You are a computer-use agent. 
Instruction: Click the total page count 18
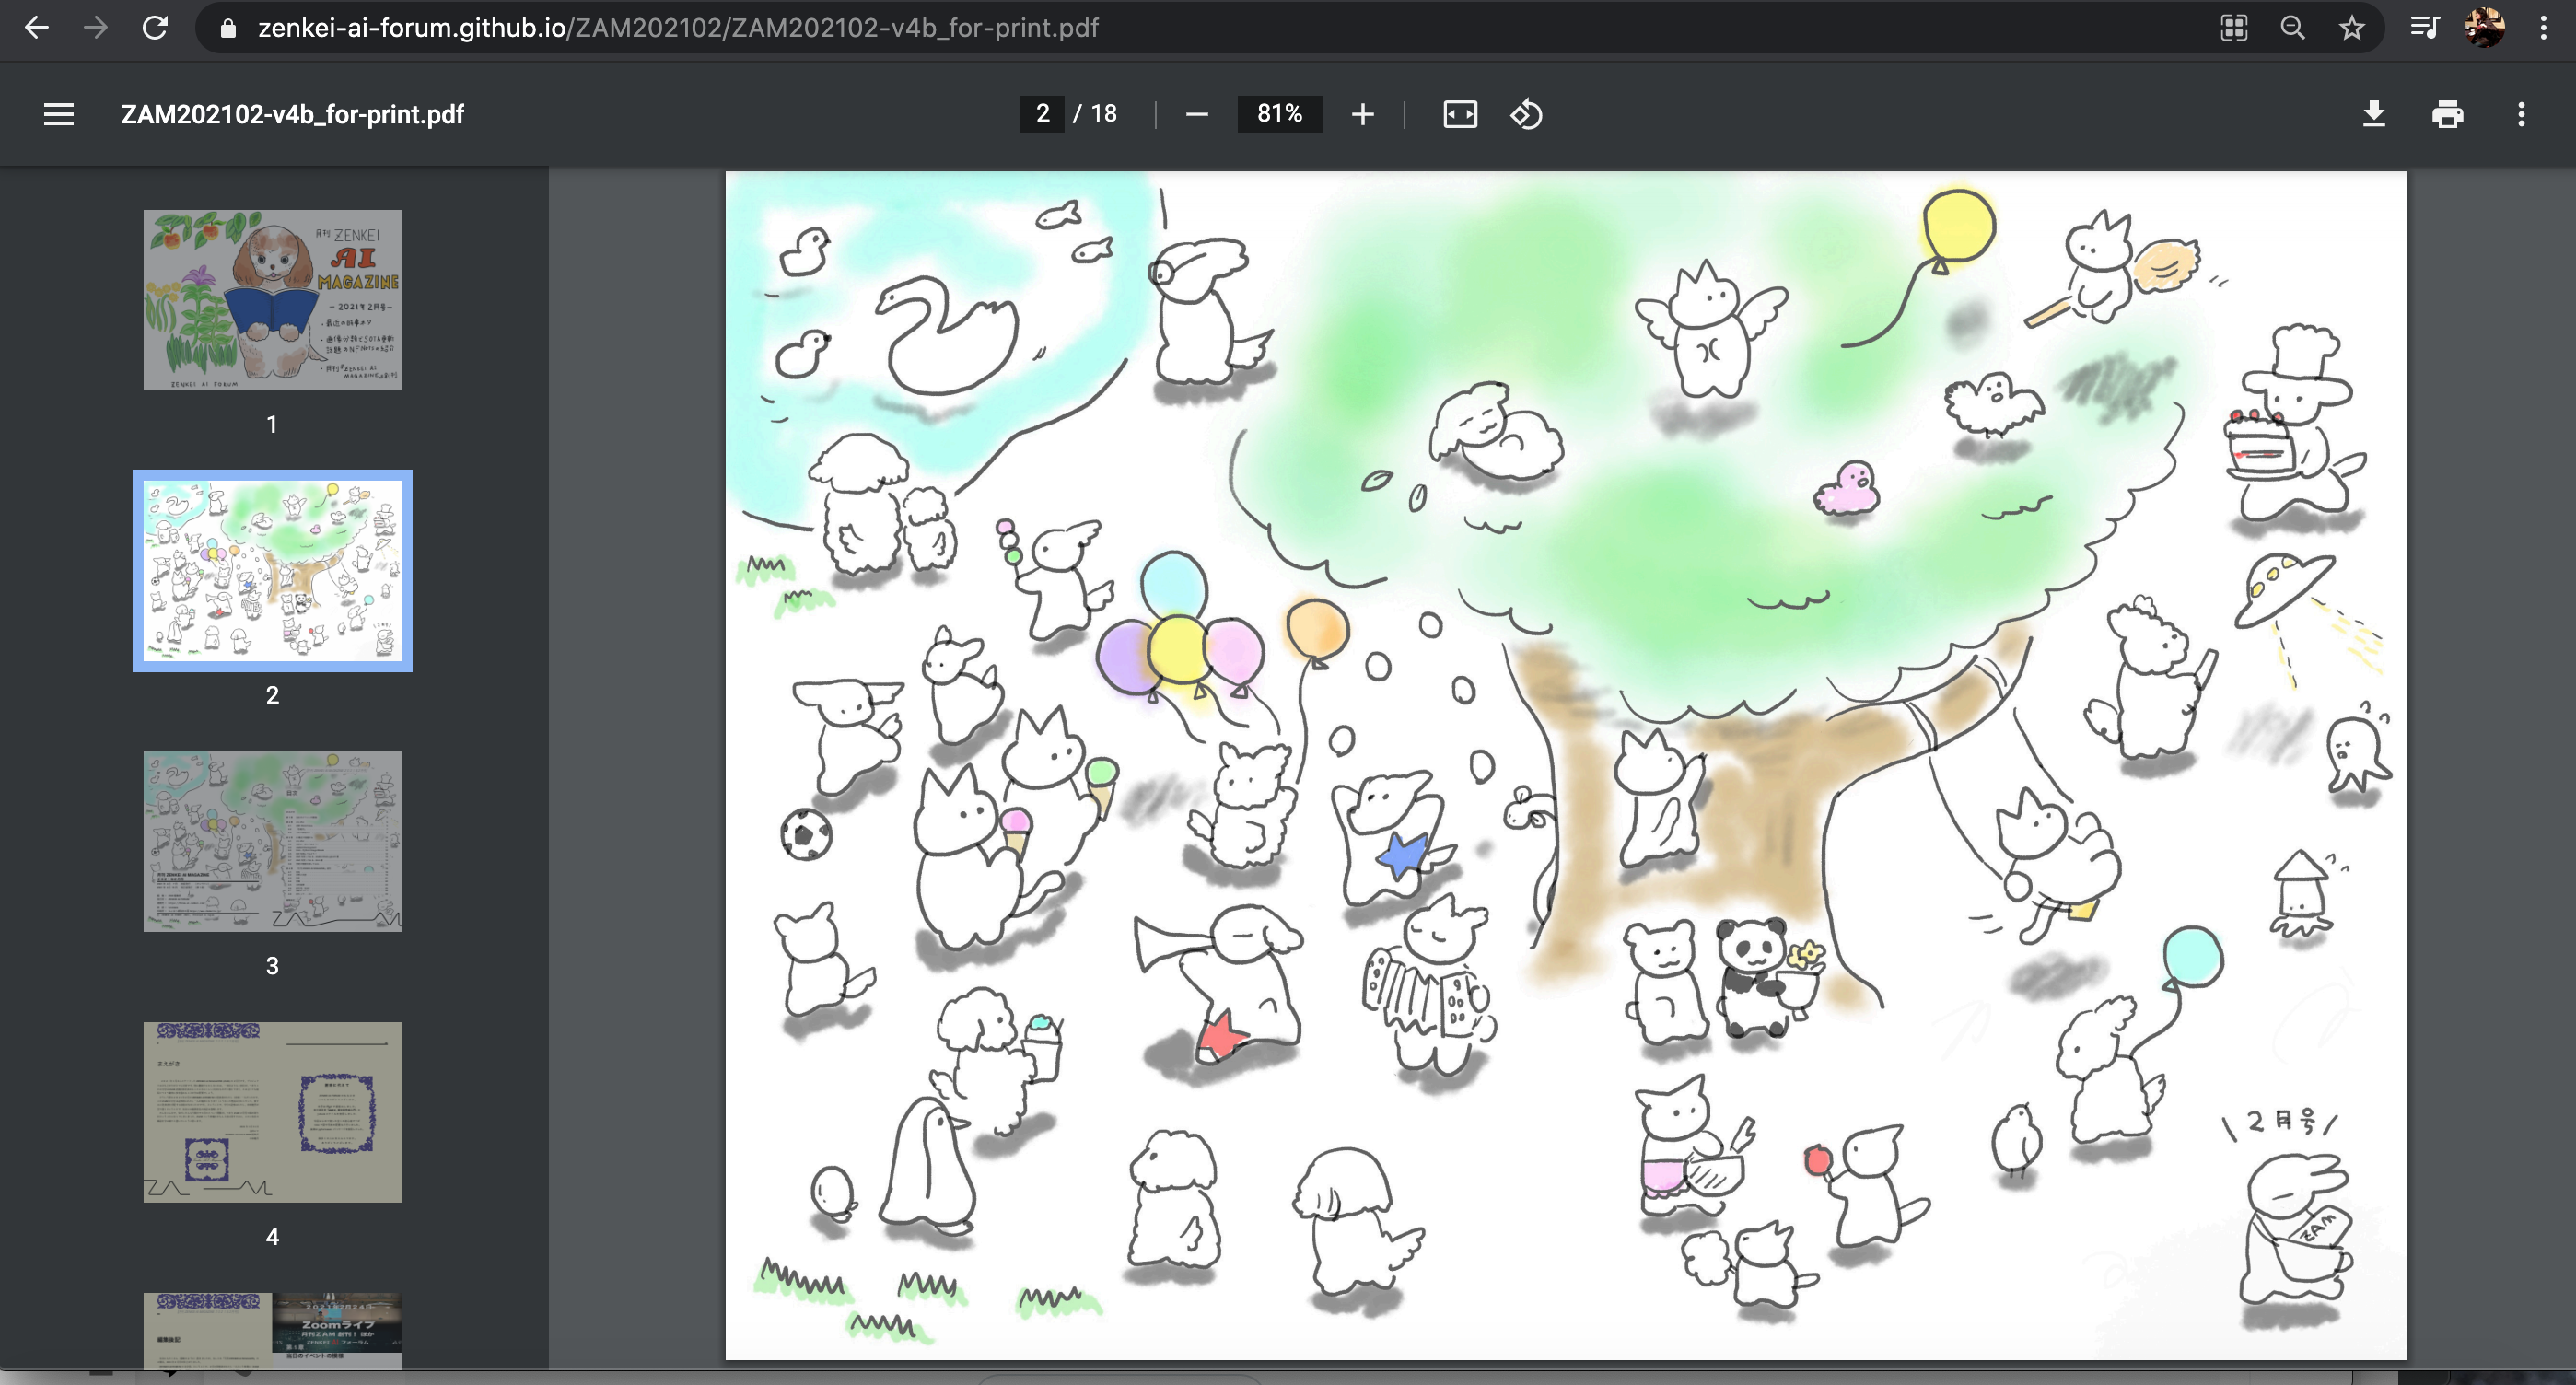1104,114
